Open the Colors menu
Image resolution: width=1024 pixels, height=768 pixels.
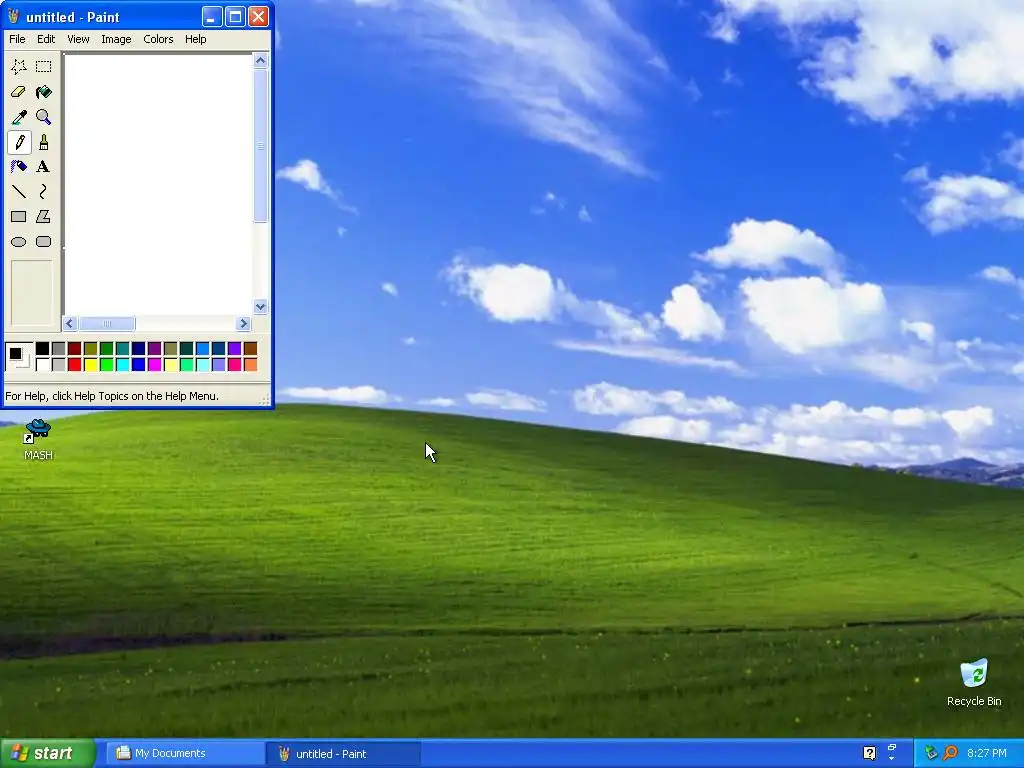coord(158,39)
